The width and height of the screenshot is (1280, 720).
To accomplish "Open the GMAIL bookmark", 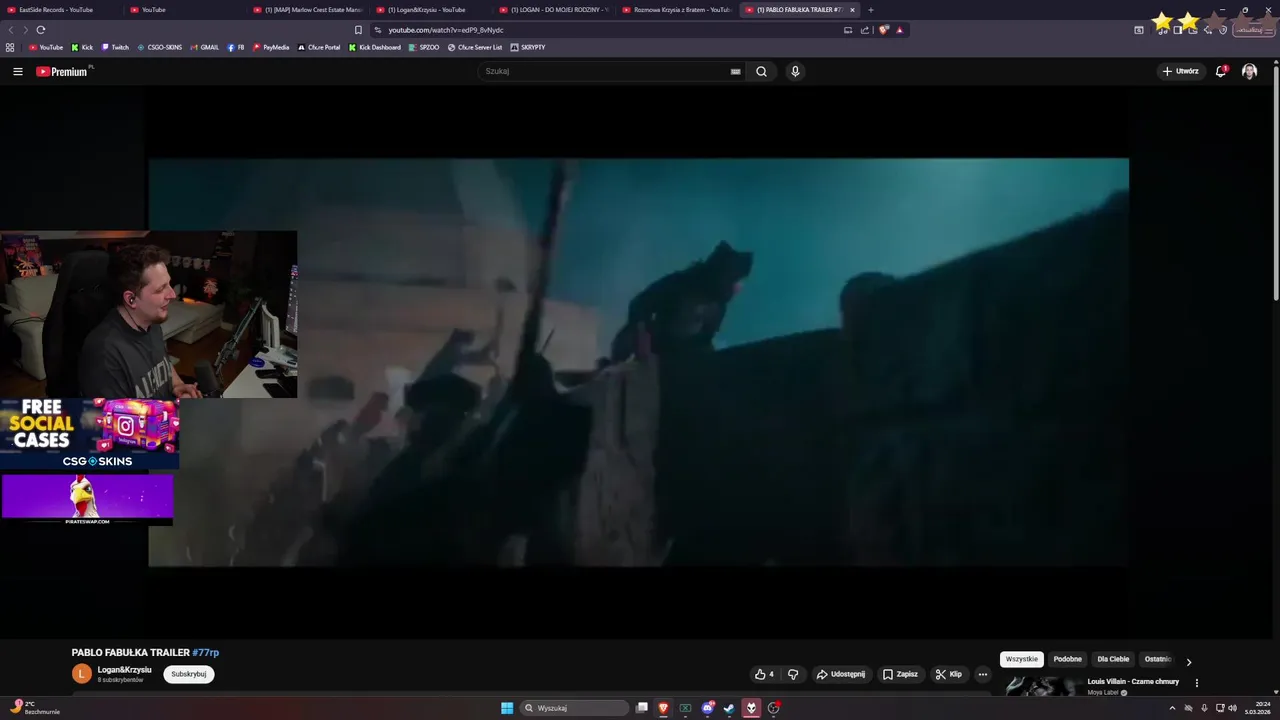I will (204, 47).
